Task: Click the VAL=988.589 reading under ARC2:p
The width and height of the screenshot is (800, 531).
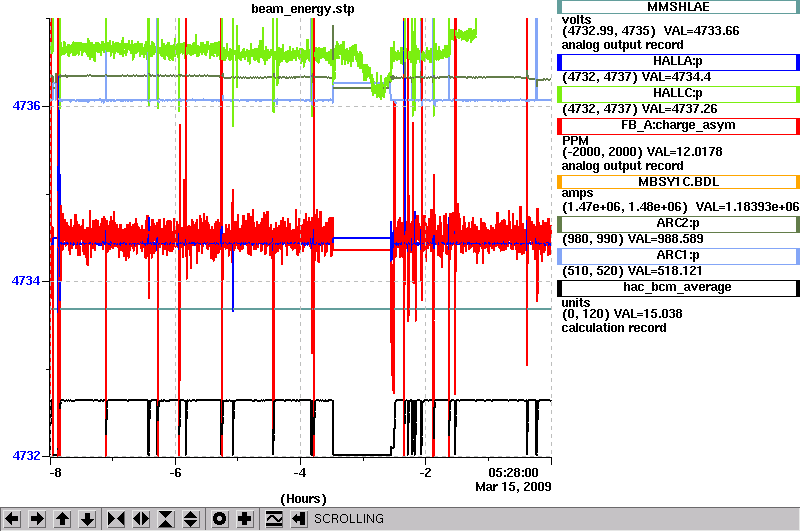Action: tap(665, 239)
